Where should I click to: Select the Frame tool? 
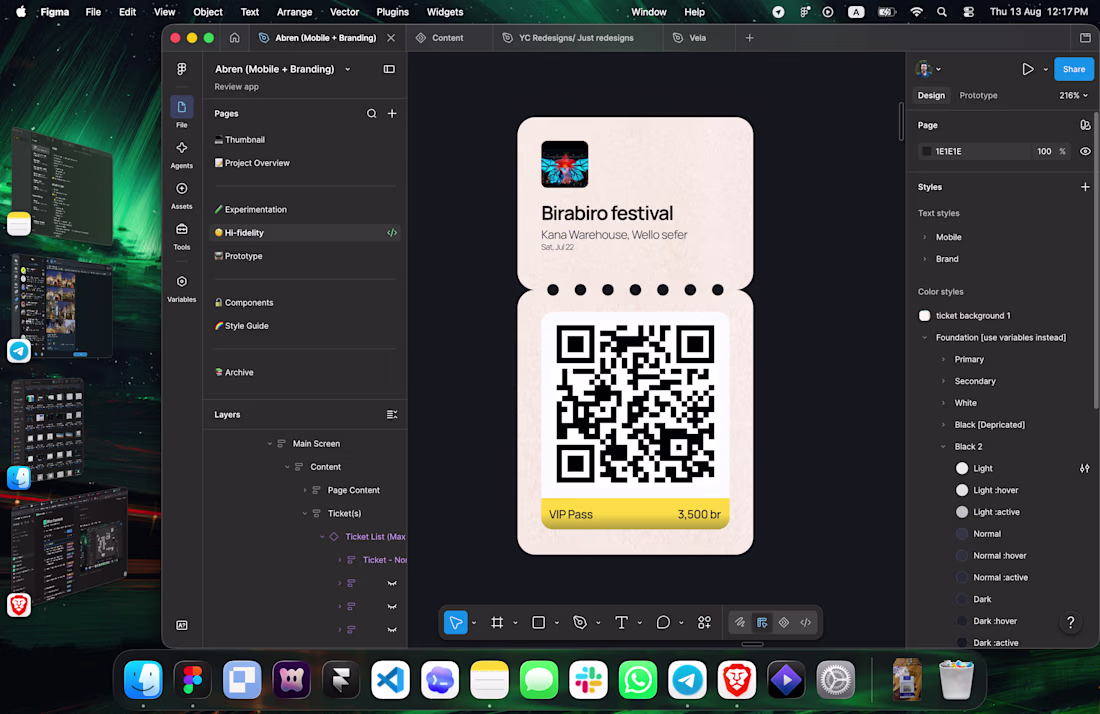pos(497,622)
